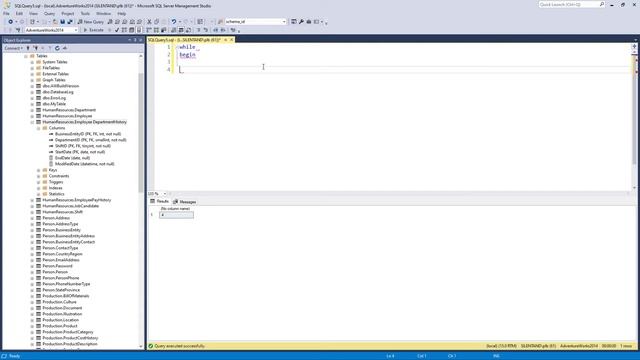Expand the Keys folder
Image resolution: width=640 pixels, height=360 pixels.
click(39, 170)
